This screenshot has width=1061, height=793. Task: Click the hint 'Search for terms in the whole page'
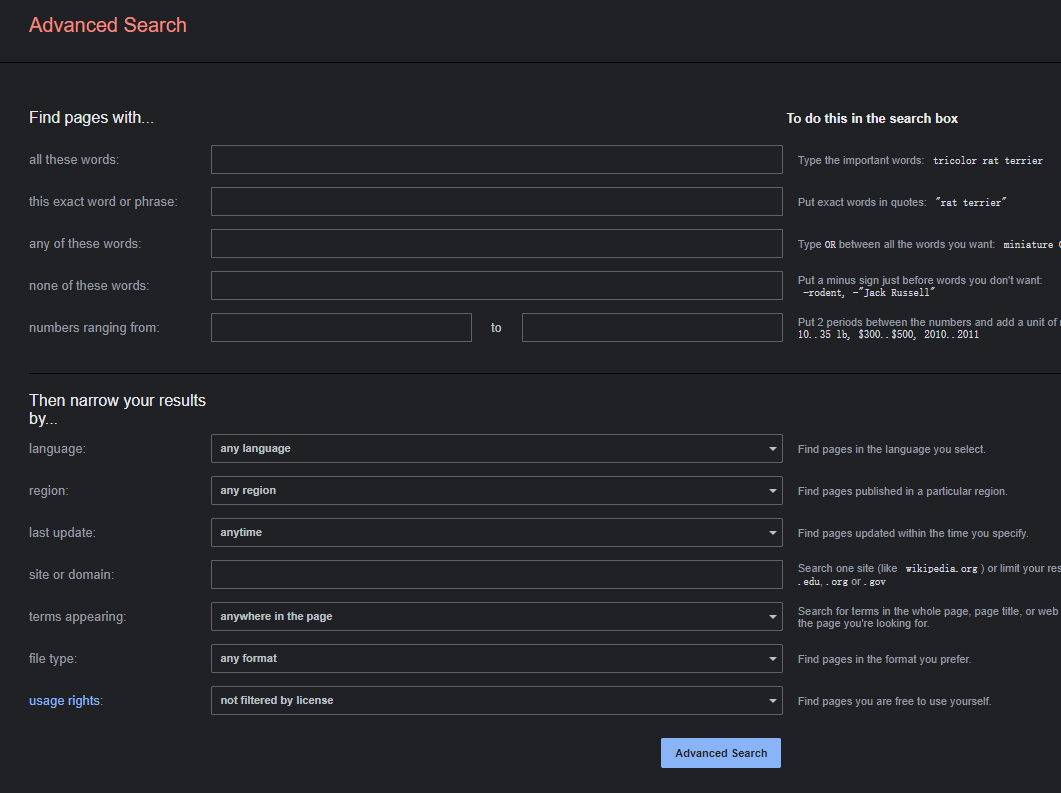929,617
